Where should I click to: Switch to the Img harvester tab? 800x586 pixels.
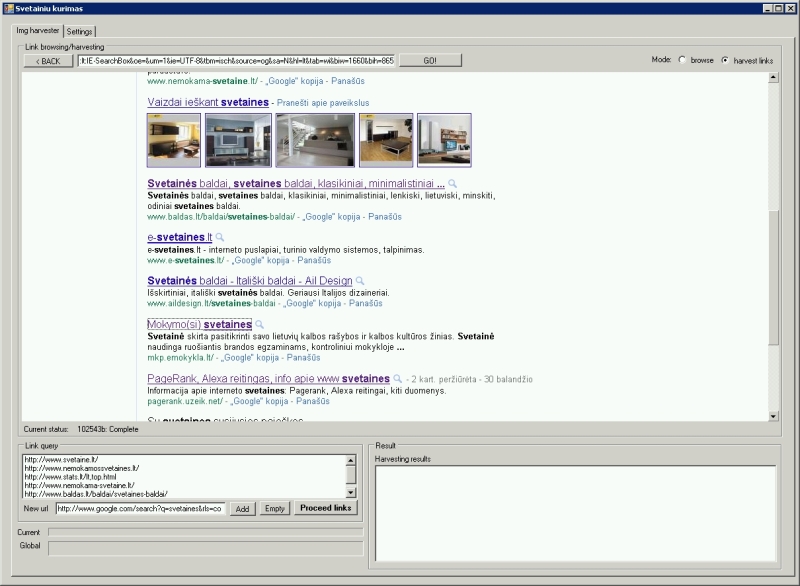[38, 31]
